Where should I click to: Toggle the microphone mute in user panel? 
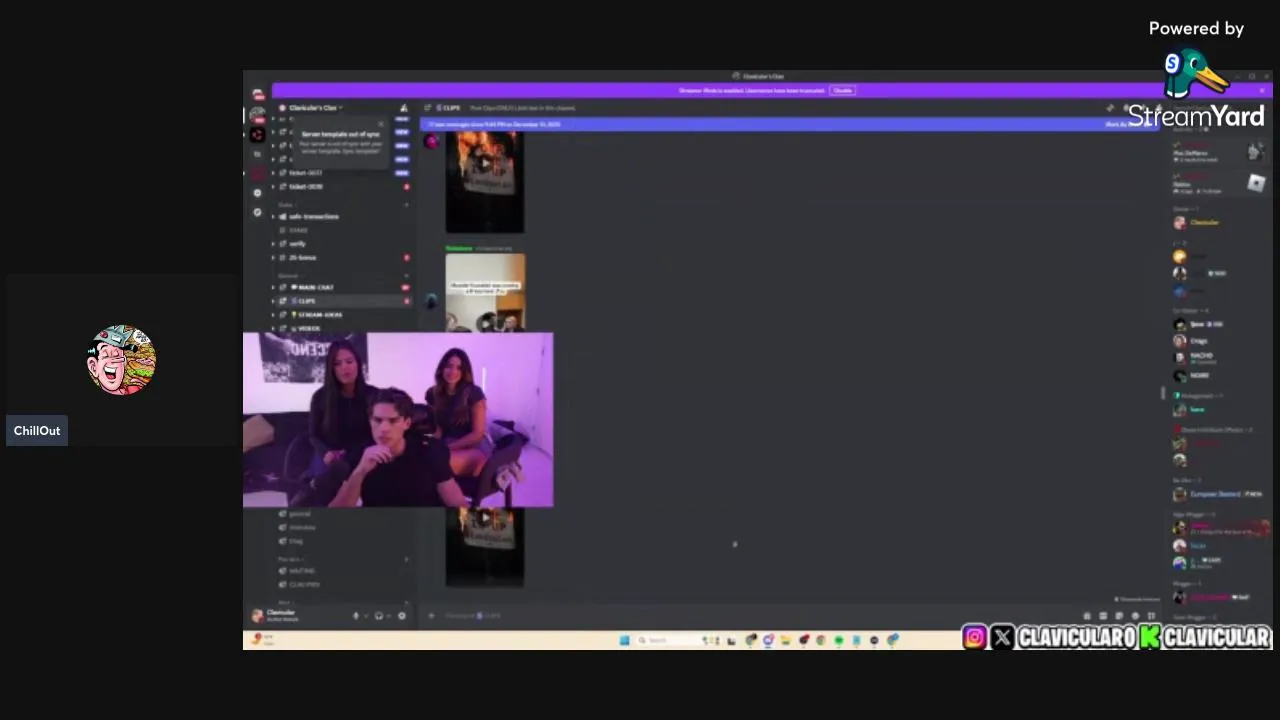tap(356, 616)
